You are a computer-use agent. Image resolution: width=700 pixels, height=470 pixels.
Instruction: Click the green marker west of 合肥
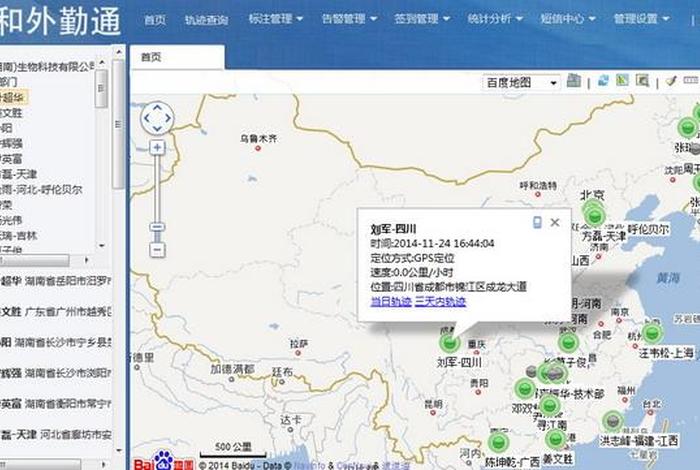coord(568,343)
